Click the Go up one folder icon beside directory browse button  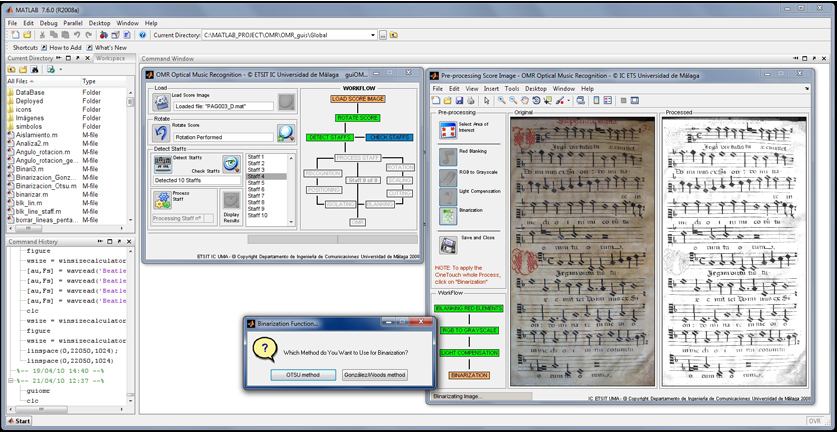394,35
